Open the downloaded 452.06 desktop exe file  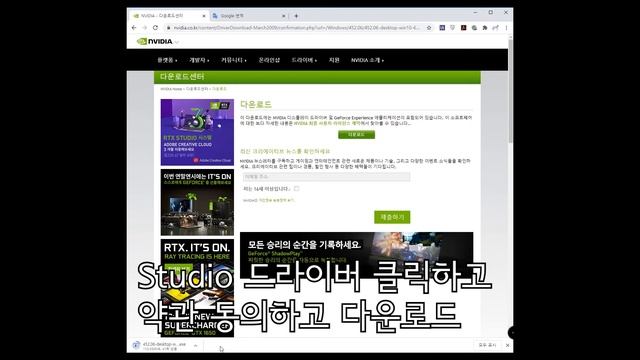tap(164, 345)
